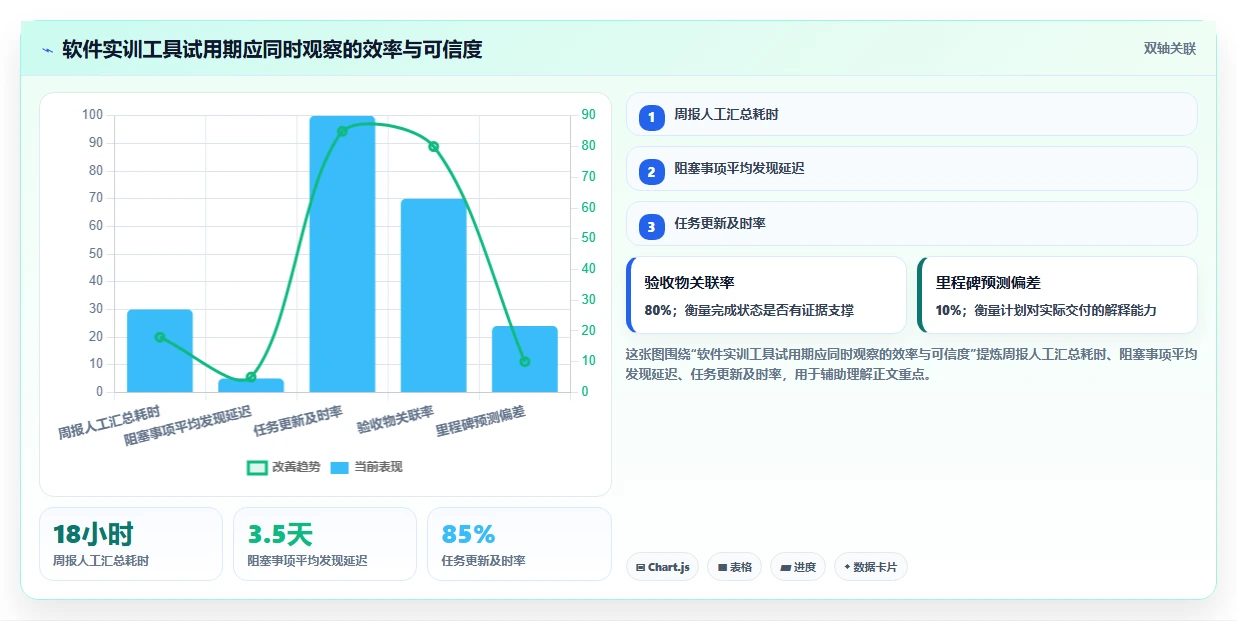Image resolution: width=1237 pixels, height=621 pixels.
Task: Click the green line point on 周报人工汇总耗时 bar
Action: [x=160, y=337]
